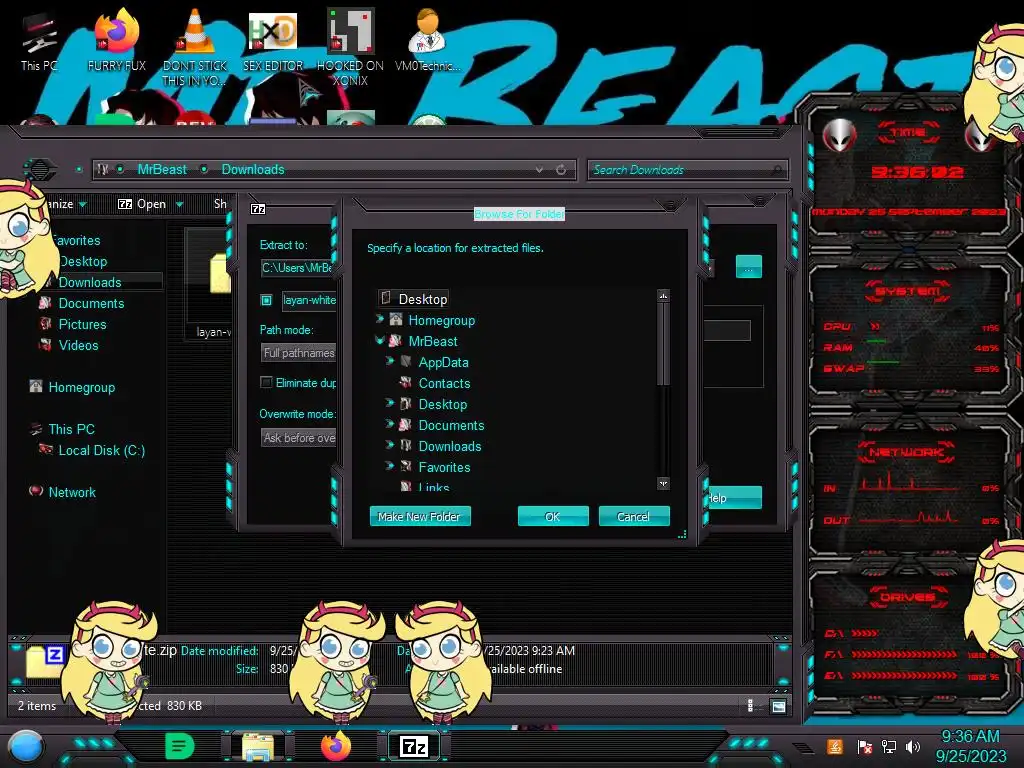Open the dropdown arrow next to Open
This screenshot has width=1024, height=768.
[180, 204]
